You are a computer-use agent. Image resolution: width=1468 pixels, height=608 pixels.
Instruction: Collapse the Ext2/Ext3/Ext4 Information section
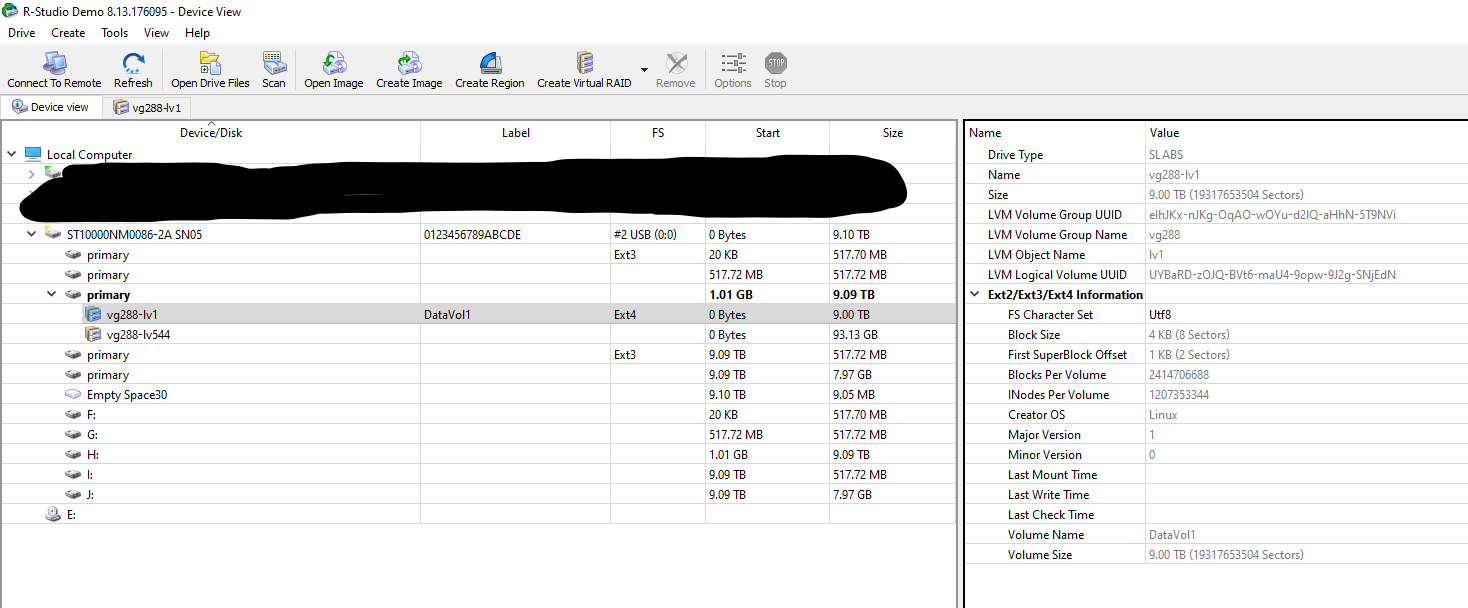pyautogui.click(x=976, y=295)
